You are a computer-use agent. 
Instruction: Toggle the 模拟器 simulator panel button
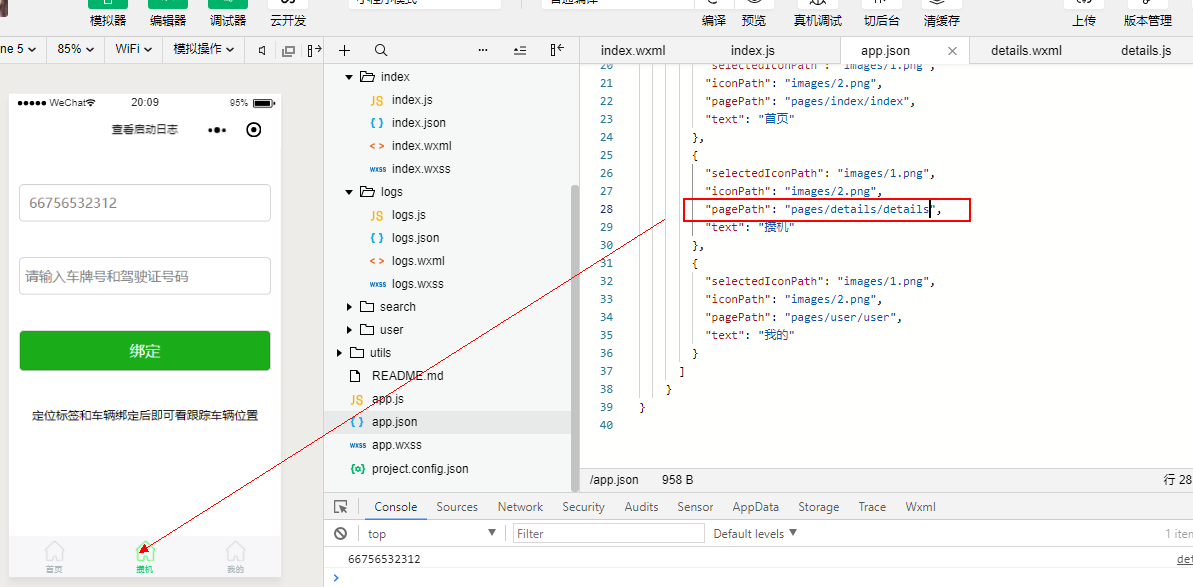108,14
